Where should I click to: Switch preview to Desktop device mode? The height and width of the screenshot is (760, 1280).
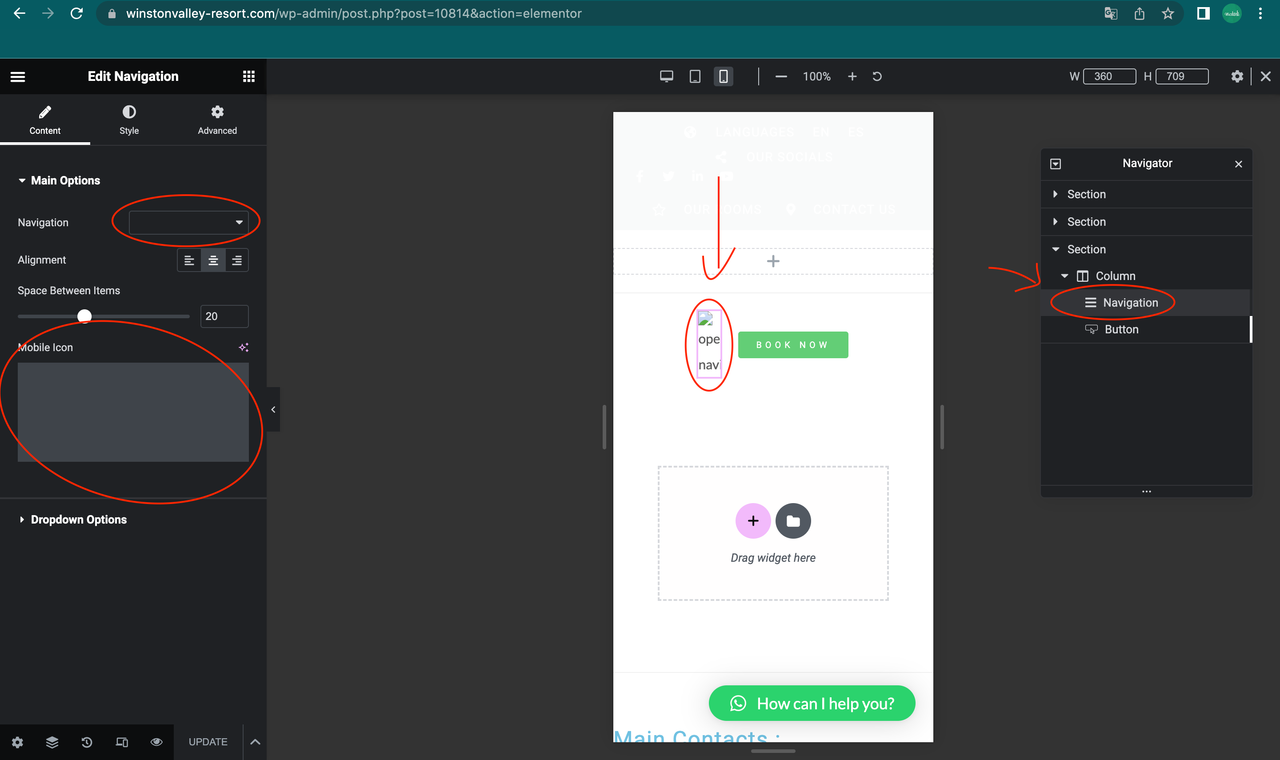666,76
